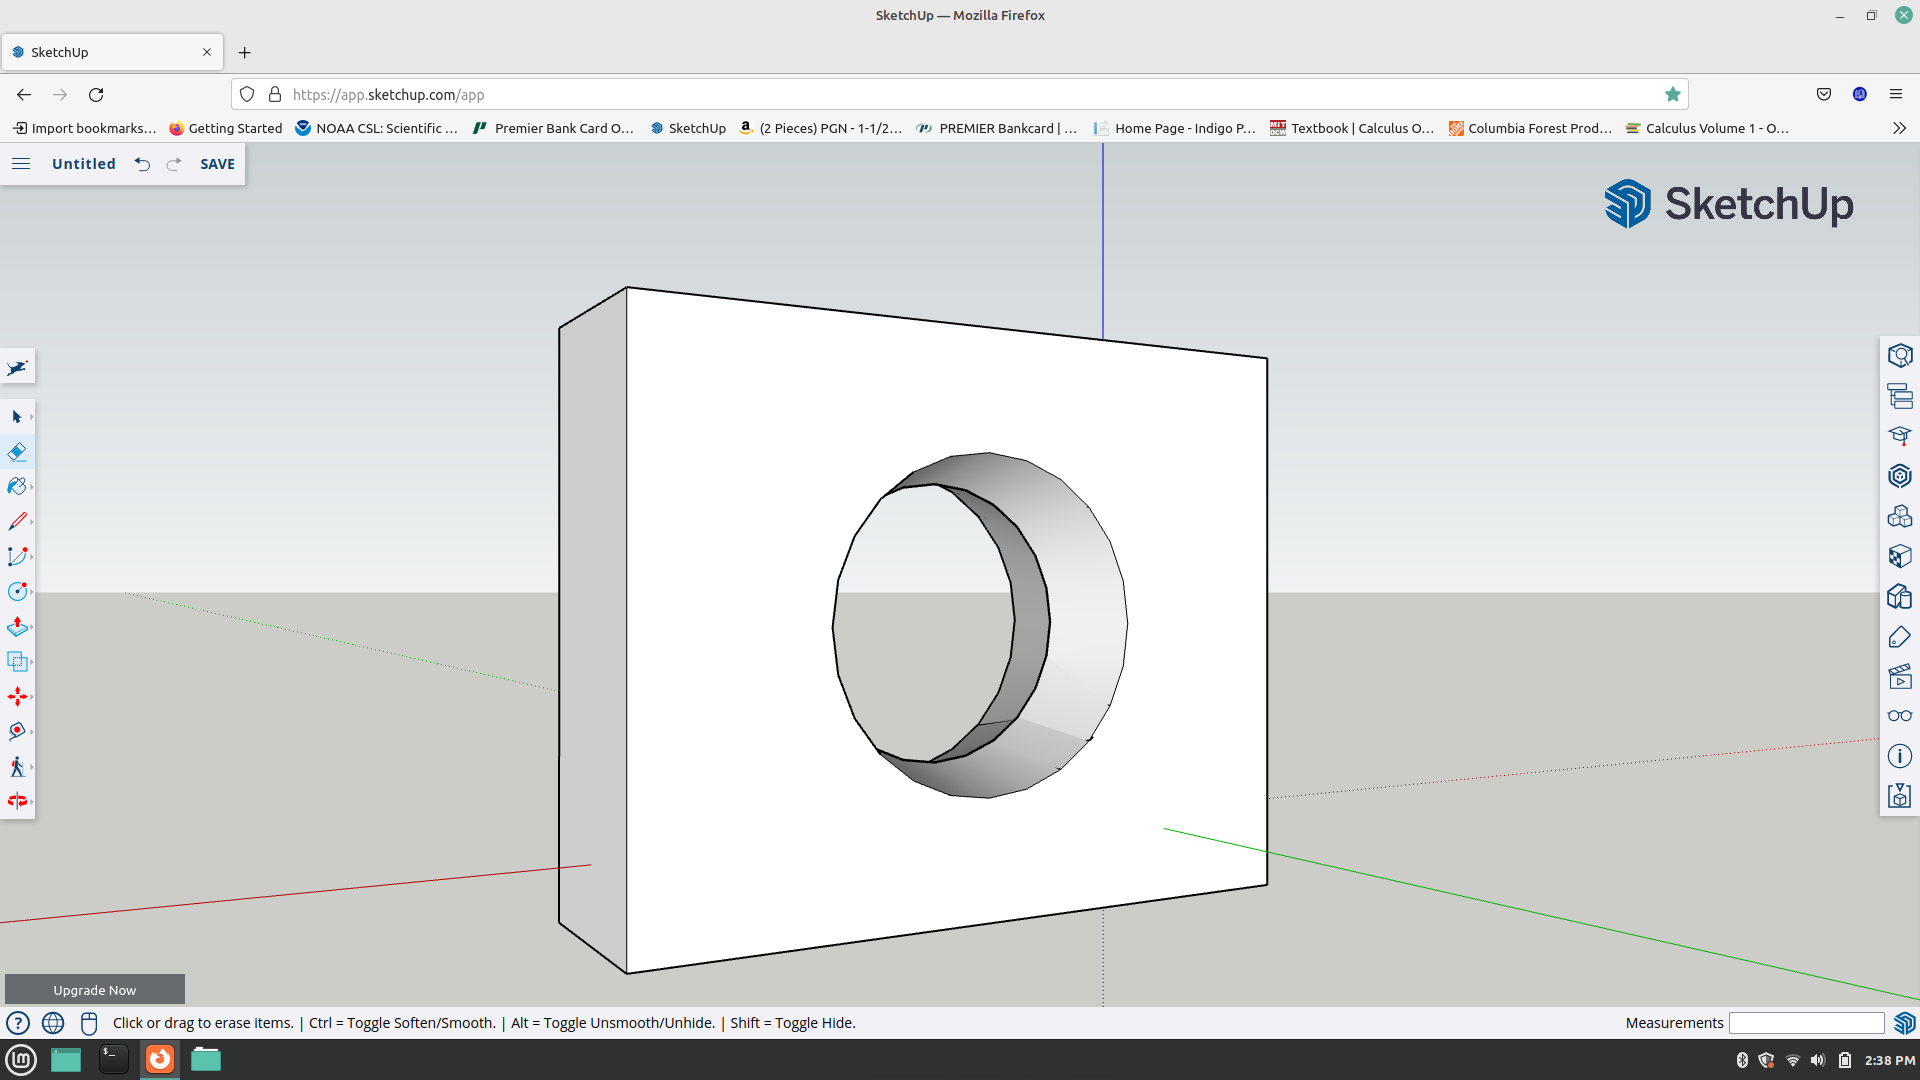Click the address bar URL
The width and height of the screenshot is (1920, 1080).
[x=388, y=94]
